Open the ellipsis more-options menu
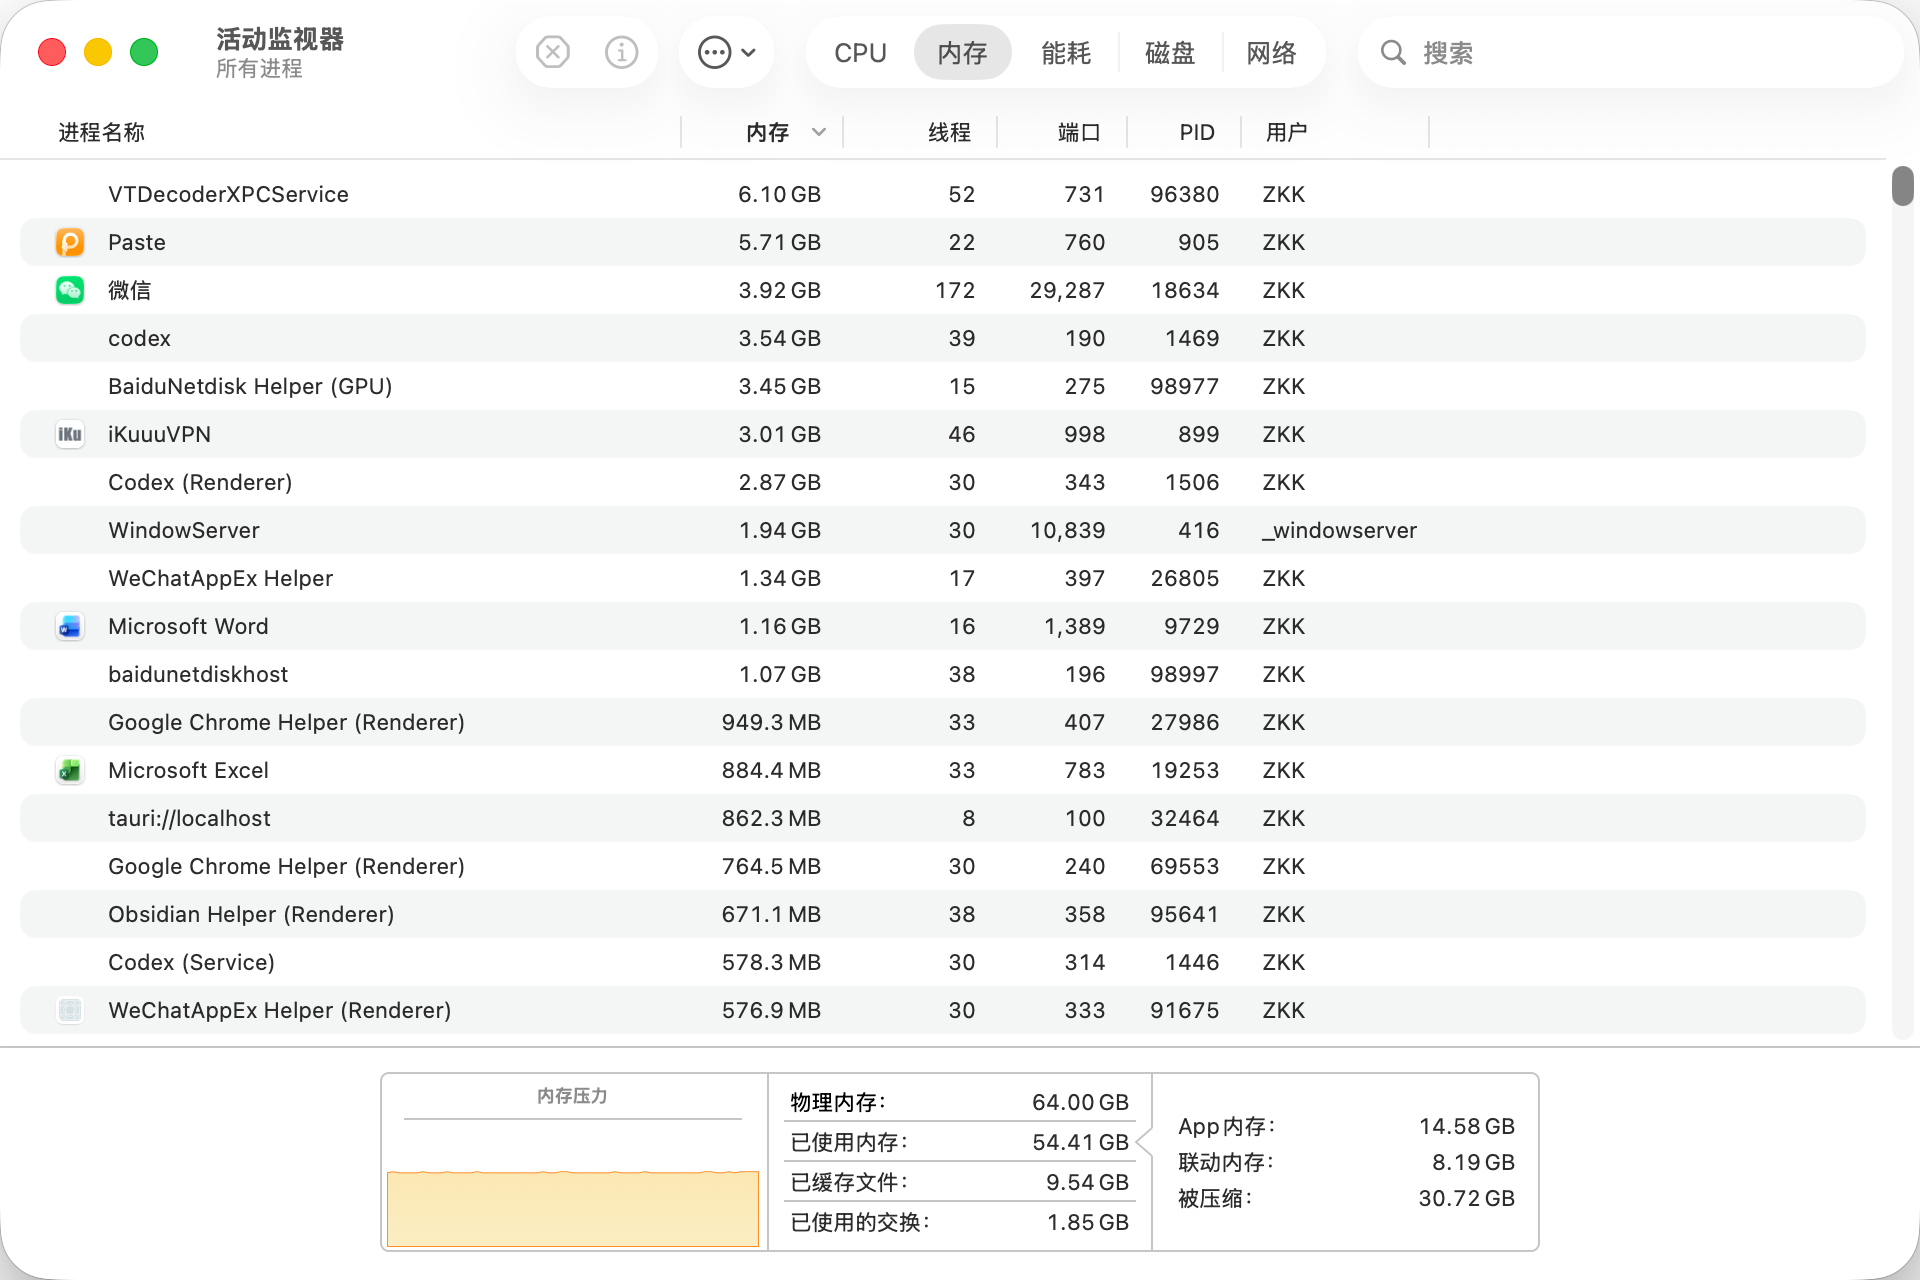 [x=726, y=52]
